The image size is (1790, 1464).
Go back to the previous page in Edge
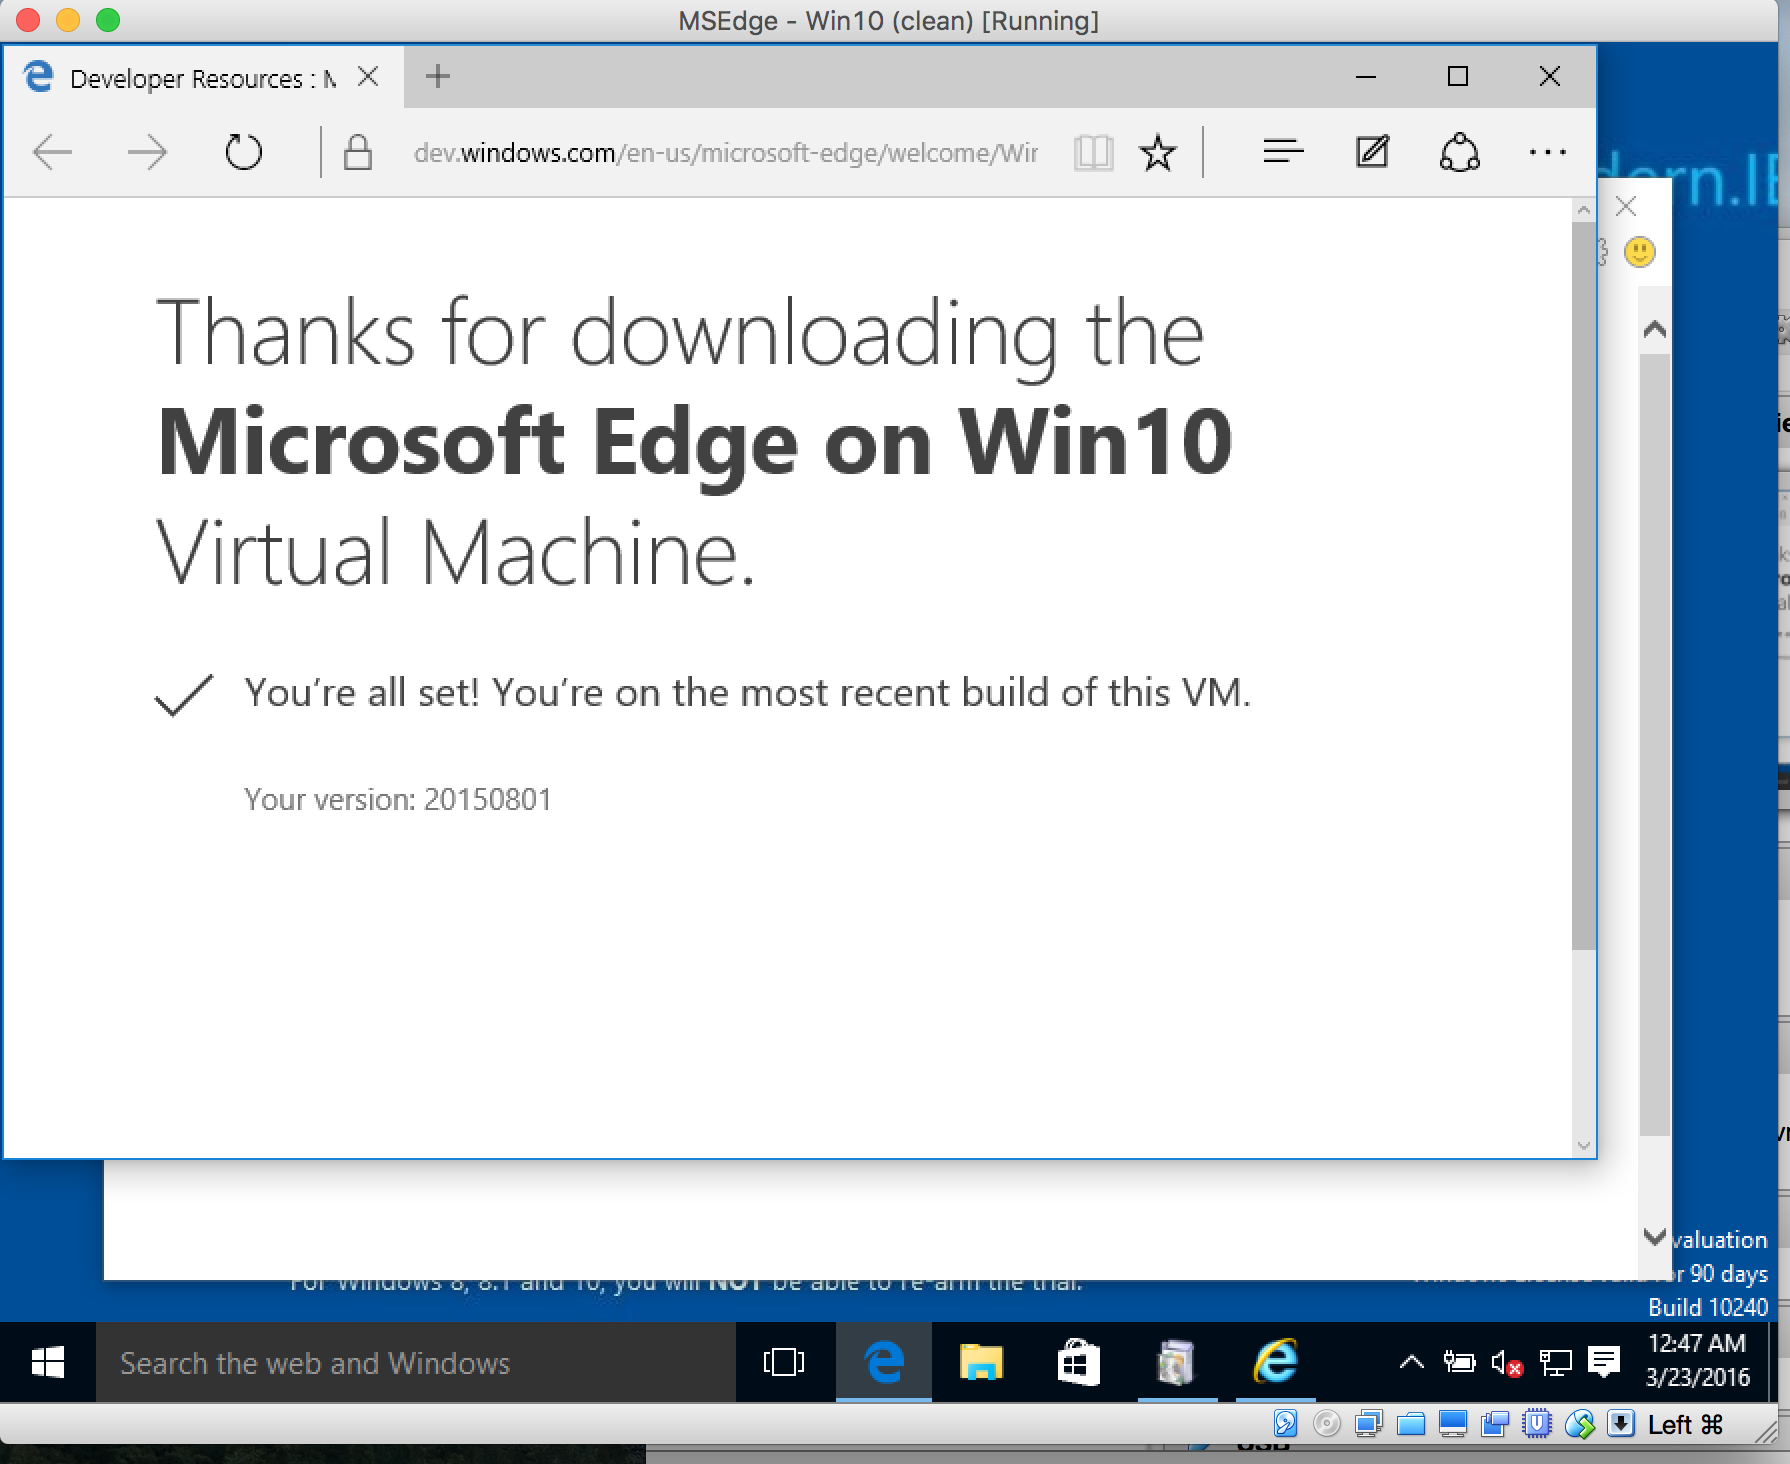[x=53, y=153]
